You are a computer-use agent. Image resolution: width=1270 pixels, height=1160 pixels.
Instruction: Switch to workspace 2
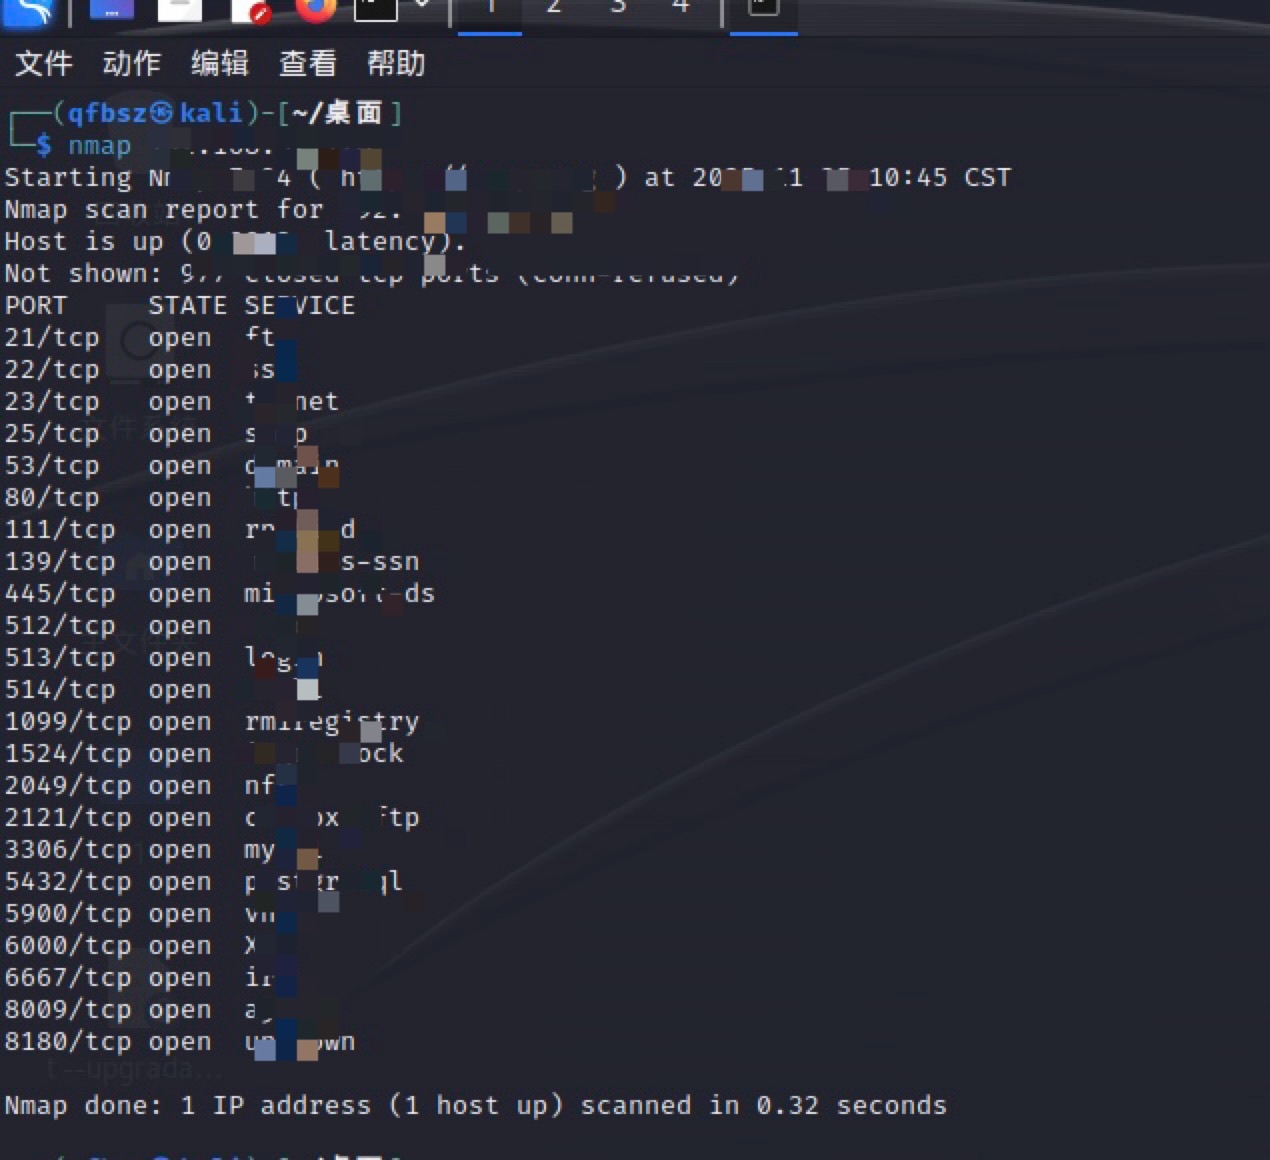[553, 8]
